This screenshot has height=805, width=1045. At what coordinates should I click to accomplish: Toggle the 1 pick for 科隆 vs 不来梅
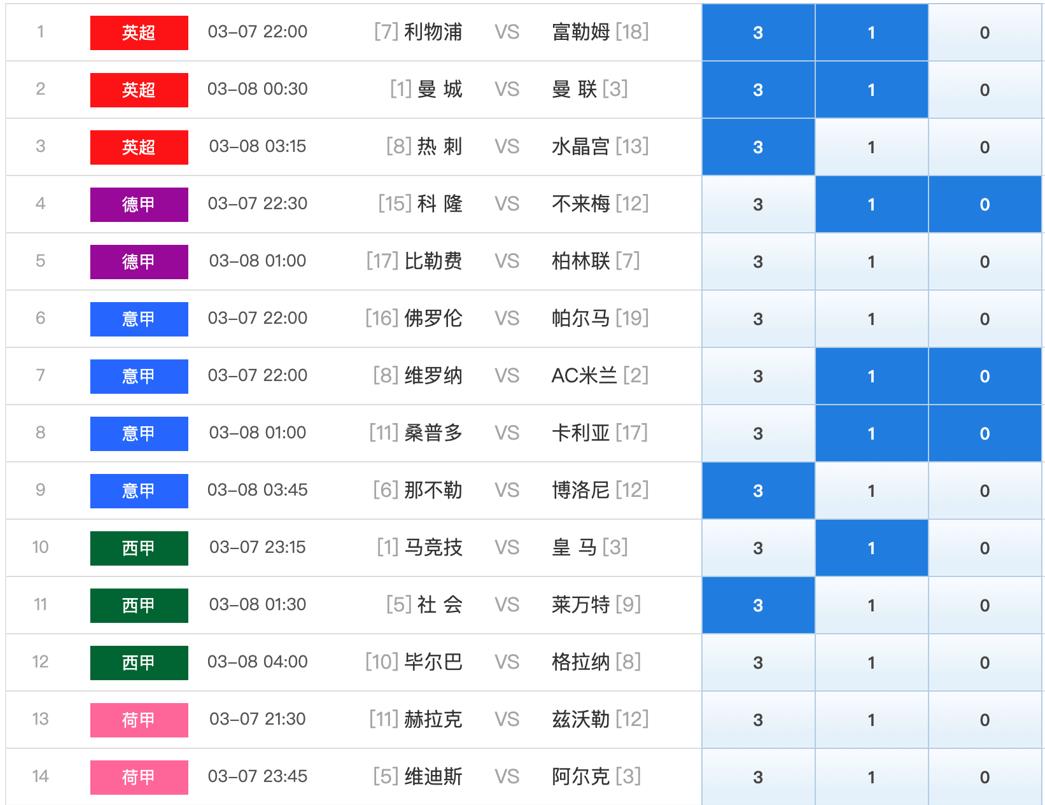[x=871, y=204]
